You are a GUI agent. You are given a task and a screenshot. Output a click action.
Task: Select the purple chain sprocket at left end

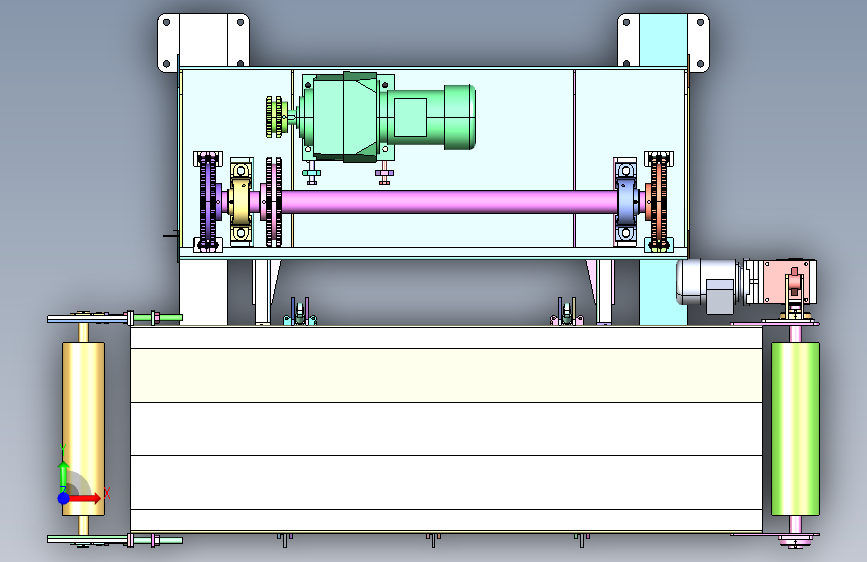click(x=208, y=202)
